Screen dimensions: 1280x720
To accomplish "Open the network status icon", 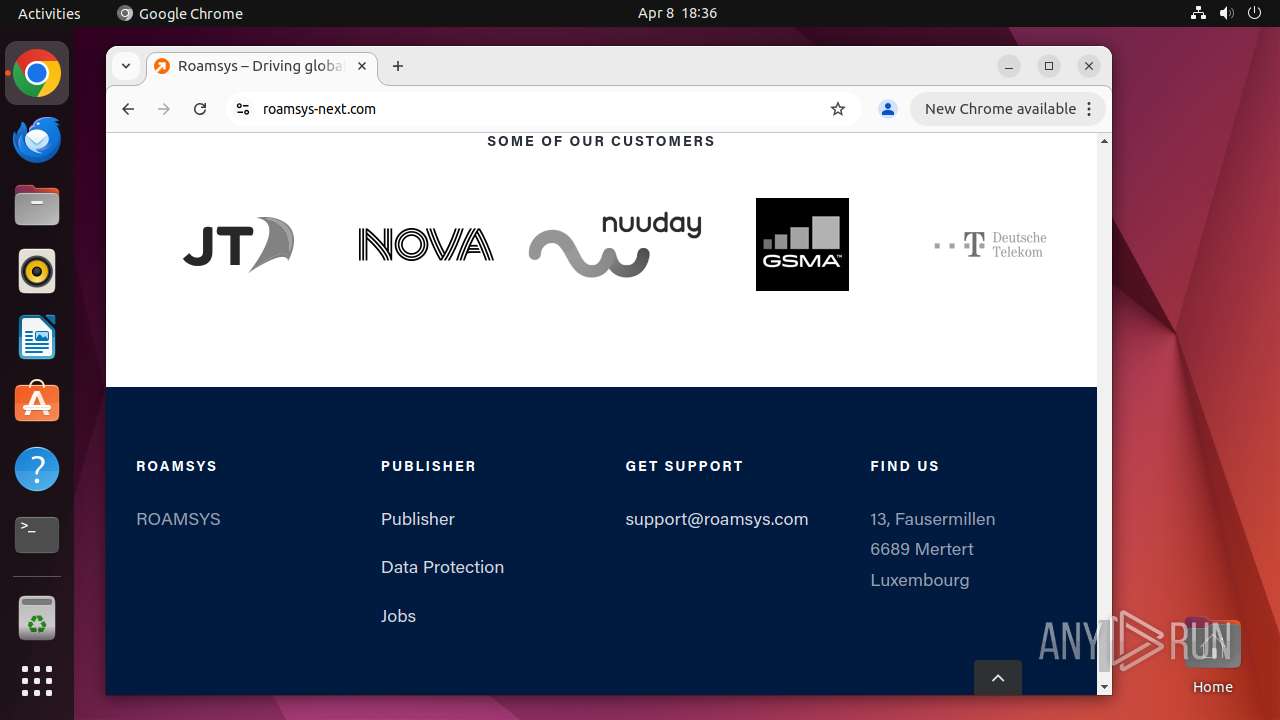I will point(1198,13).
